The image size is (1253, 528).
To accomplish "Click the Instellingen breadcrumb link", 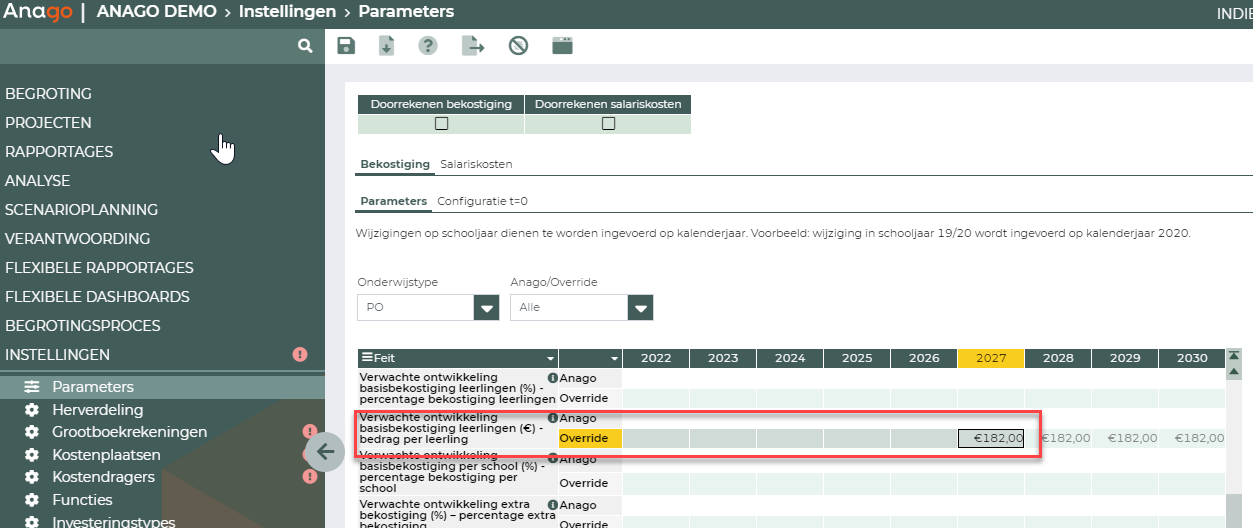I will 286,12.
